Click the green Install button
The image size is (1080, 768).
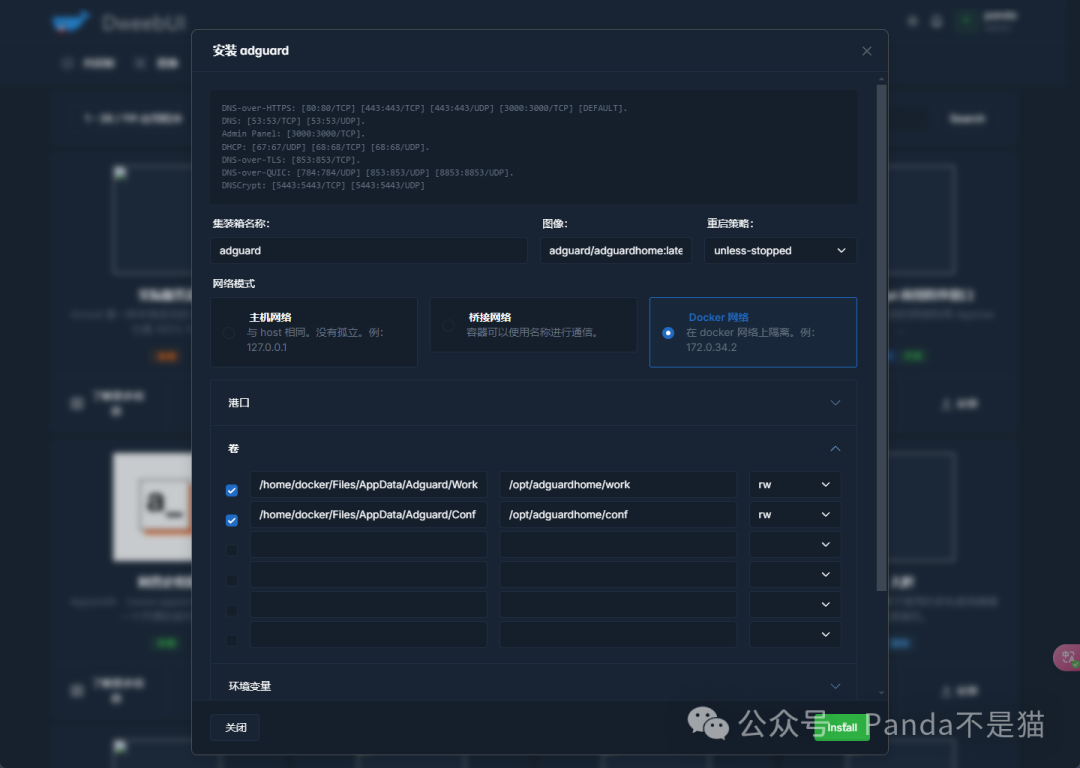[842, 727]
